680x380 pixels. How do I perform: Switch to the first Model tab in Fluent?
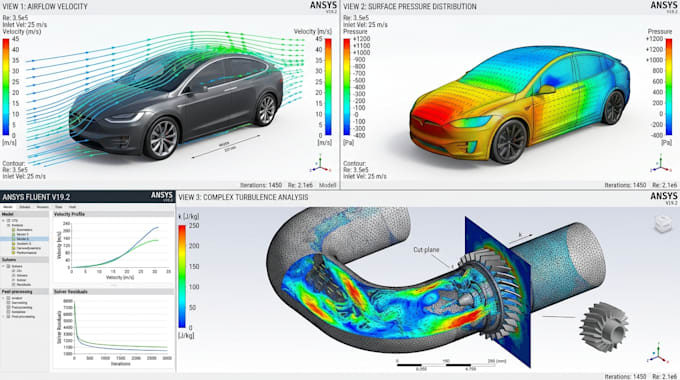point(8,207)
